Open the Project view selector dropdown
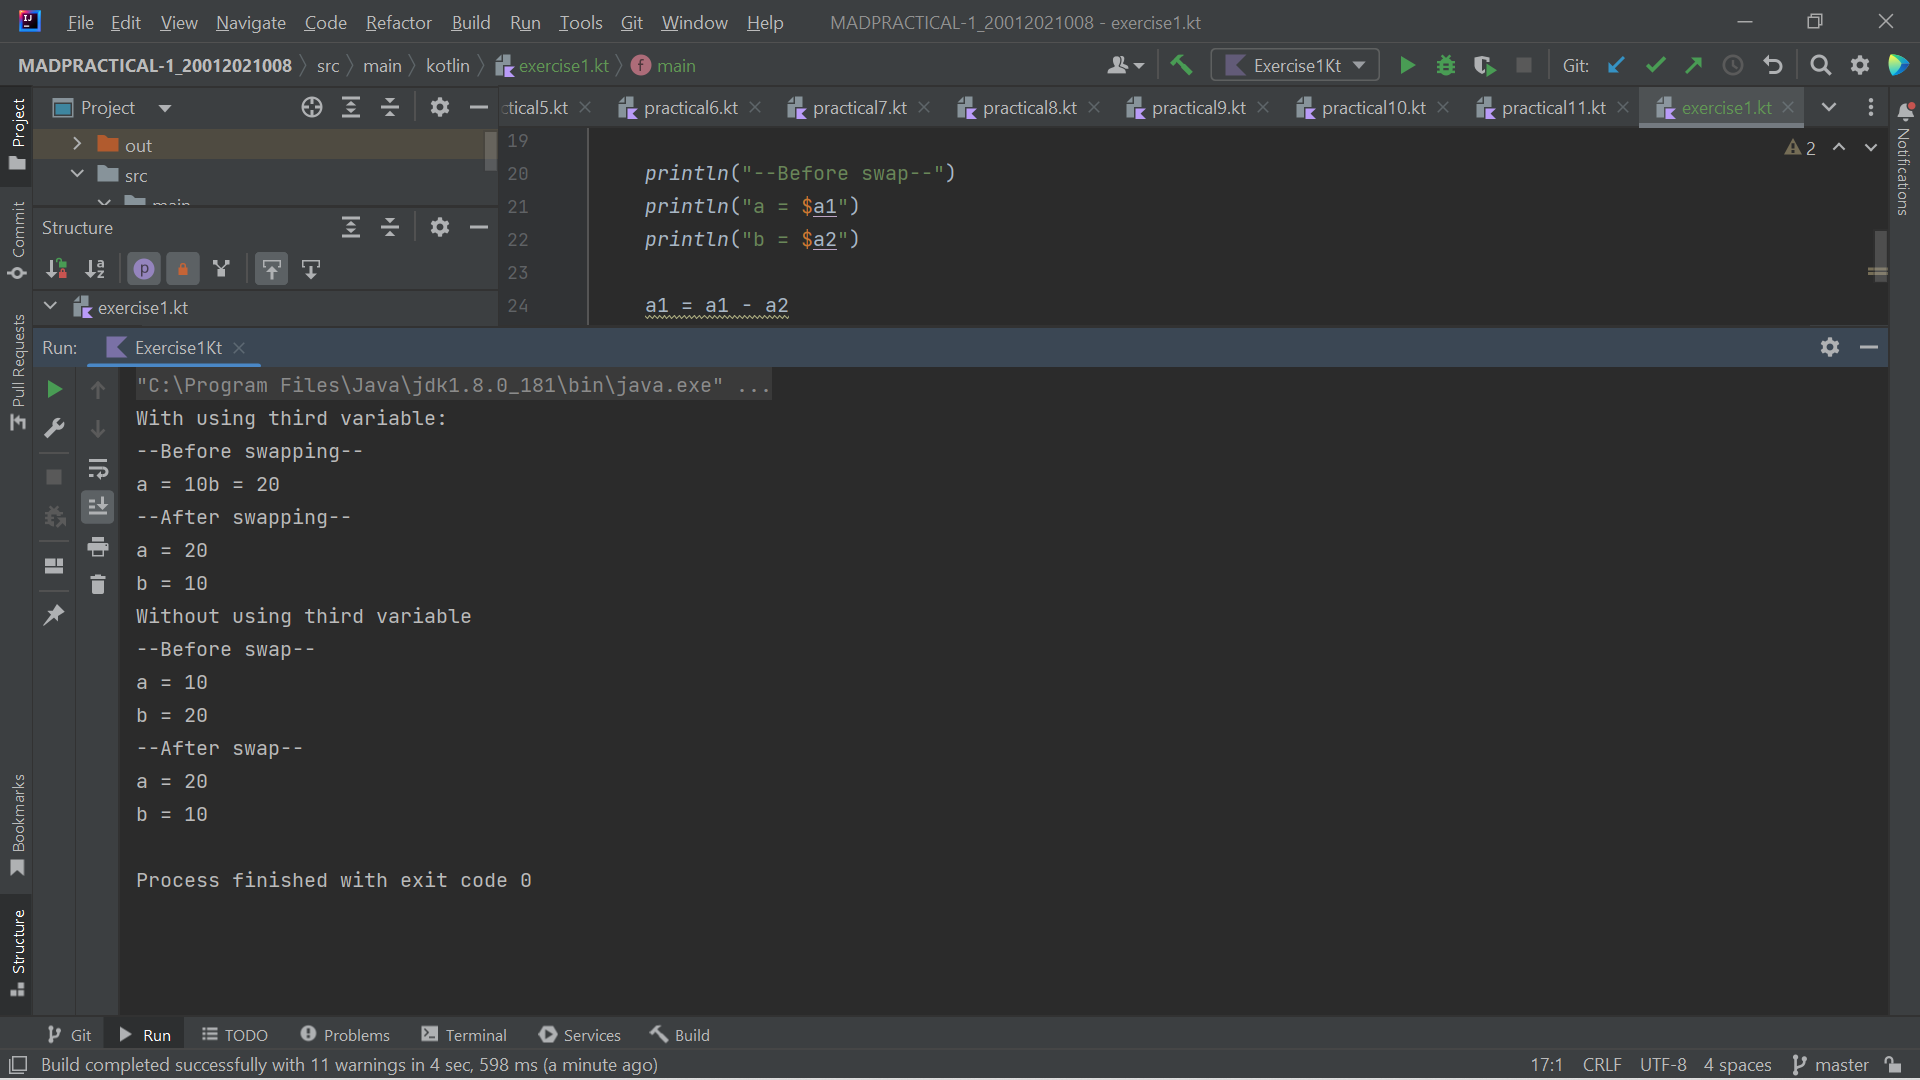 tap(112, 108)
